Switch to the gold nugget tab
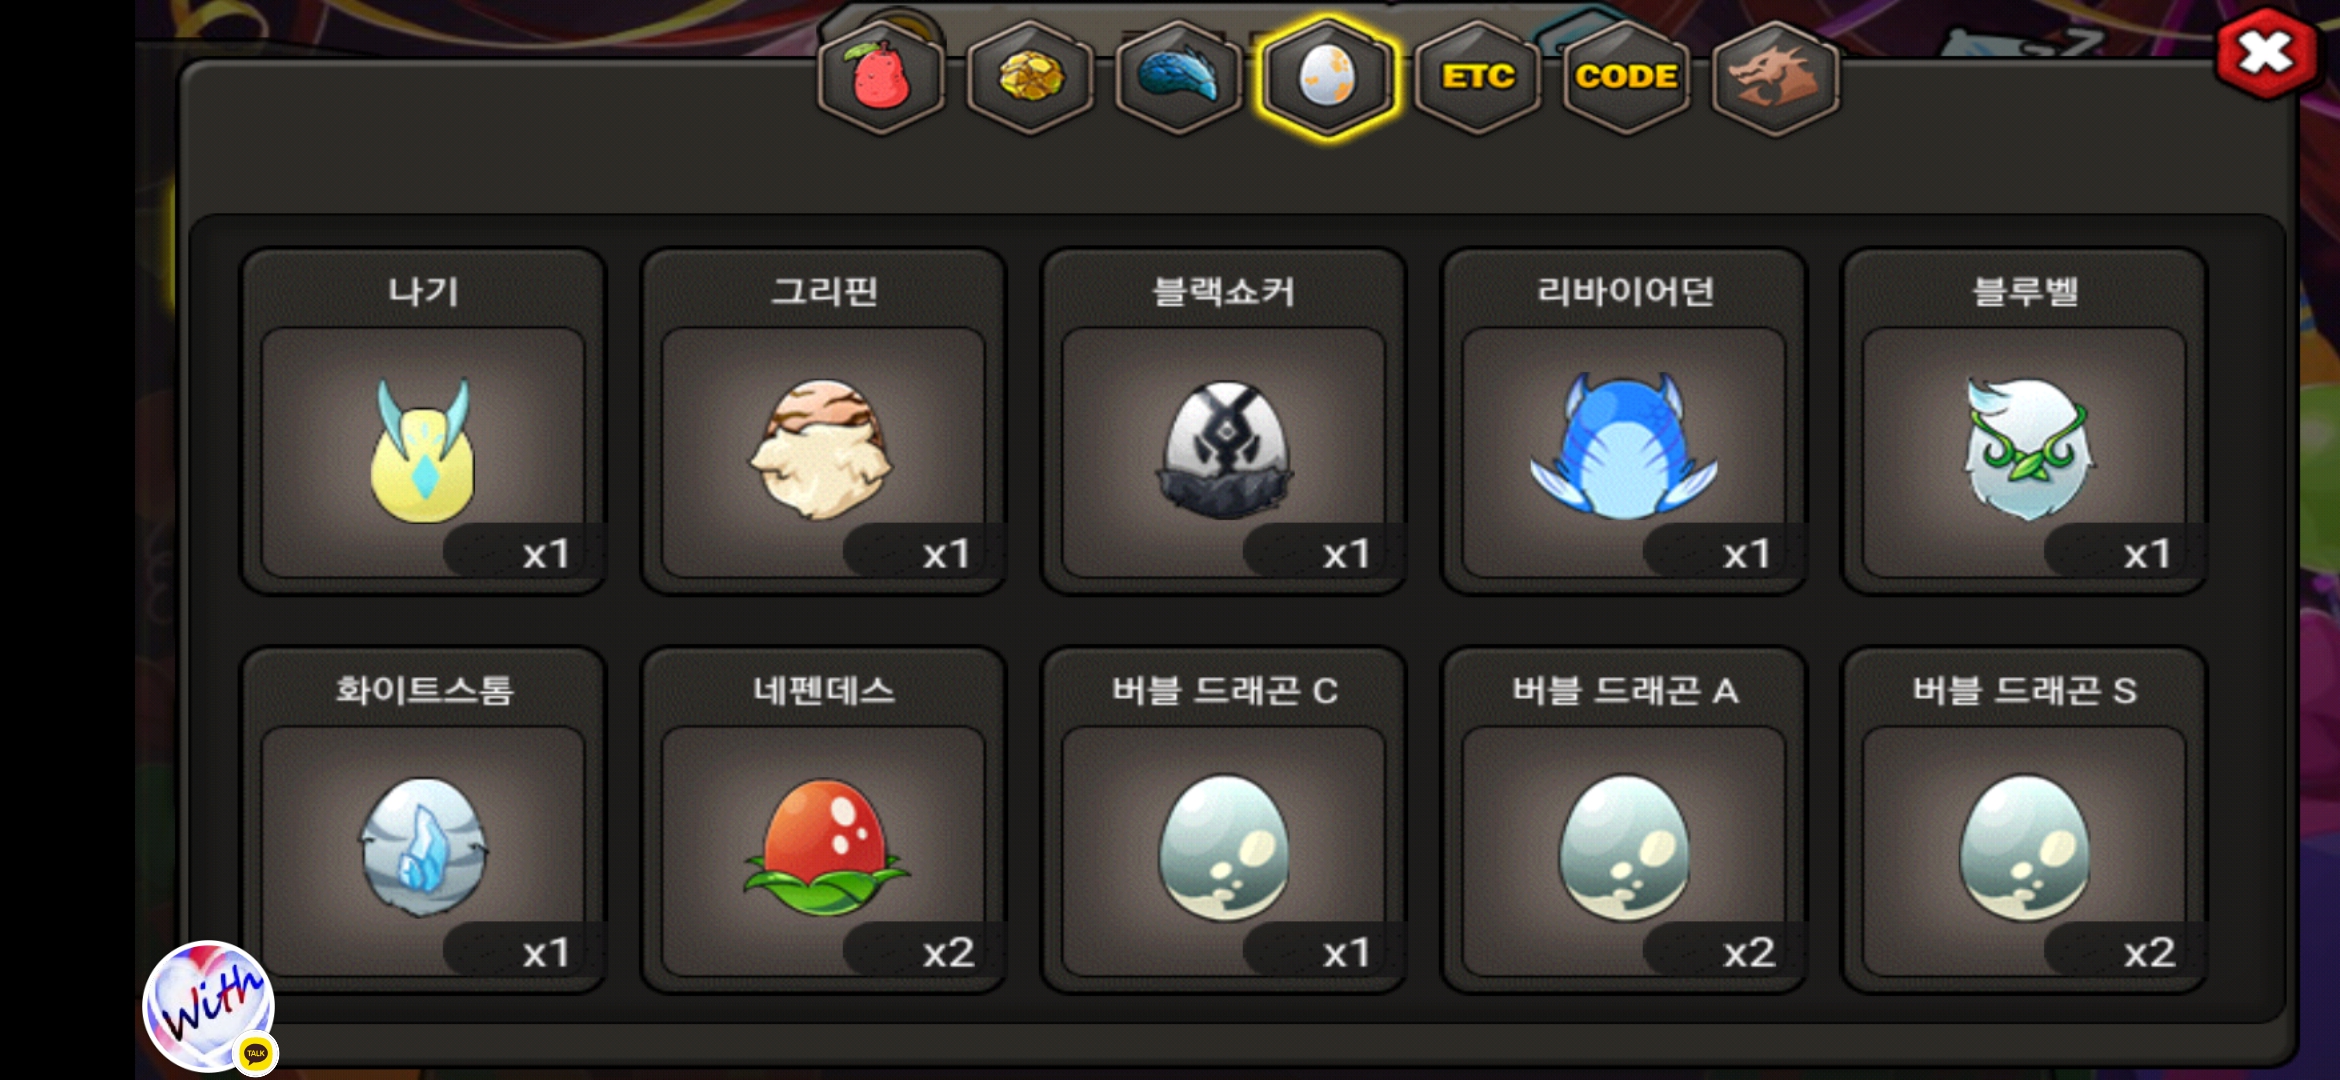This screenshot has width=2340, height=1080. (x=1030, y=77)
